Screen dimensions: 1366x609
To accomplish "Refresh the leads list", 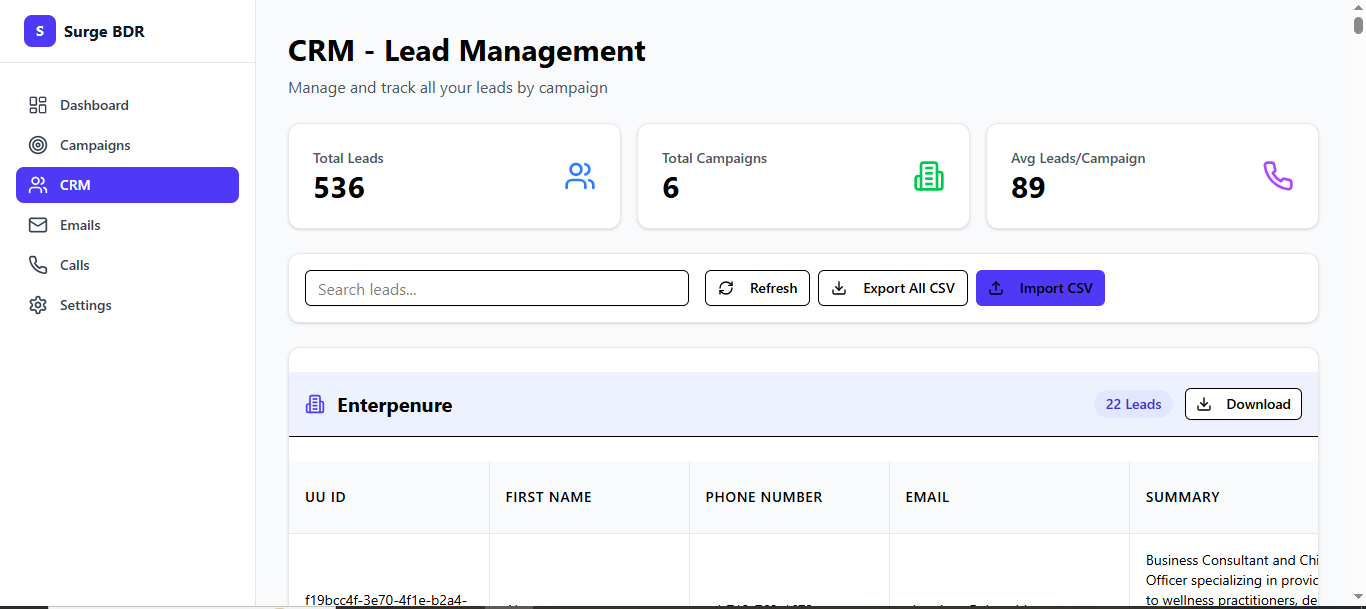I will 757,288.
